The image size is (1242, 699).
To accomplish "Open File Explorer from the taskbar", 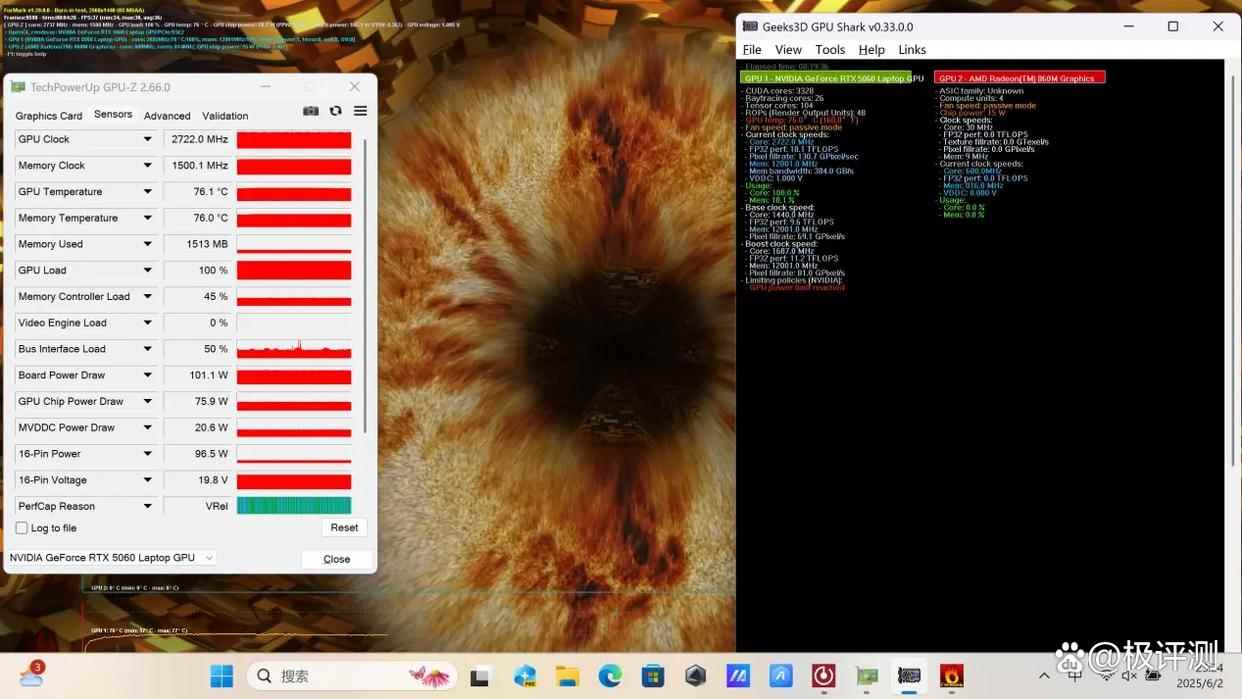I will (567, 676).
